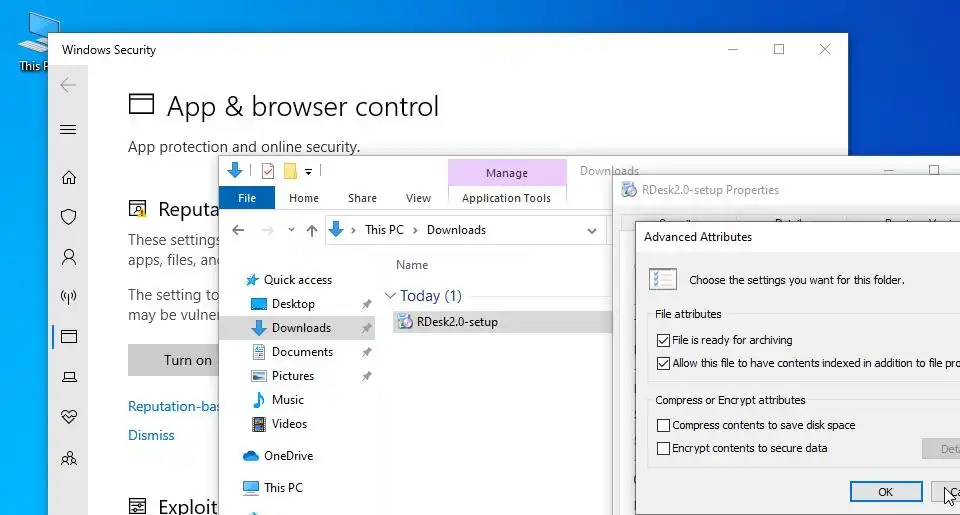Screen dimensions: 960x515
Task: Open Firewall & network protection icon
Action: click(x=69, y=297)
